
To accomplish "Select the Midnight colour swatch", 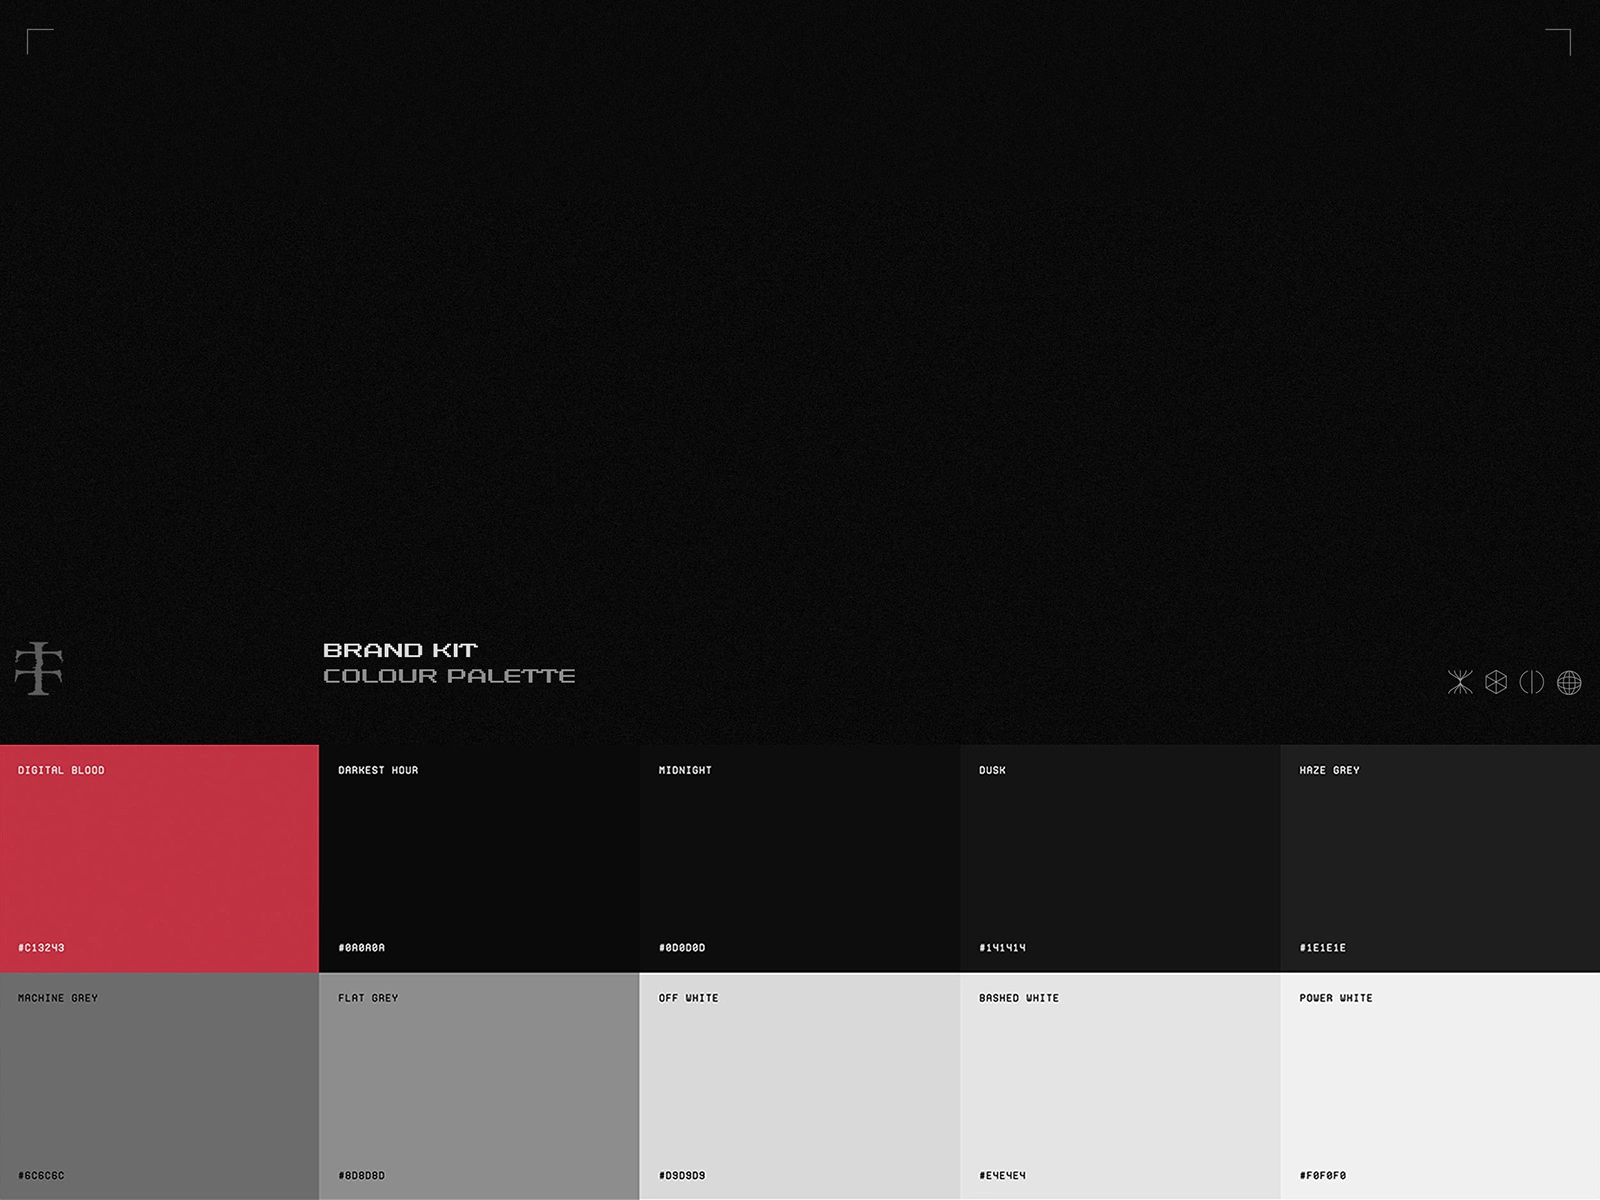I will coord(800,855).
